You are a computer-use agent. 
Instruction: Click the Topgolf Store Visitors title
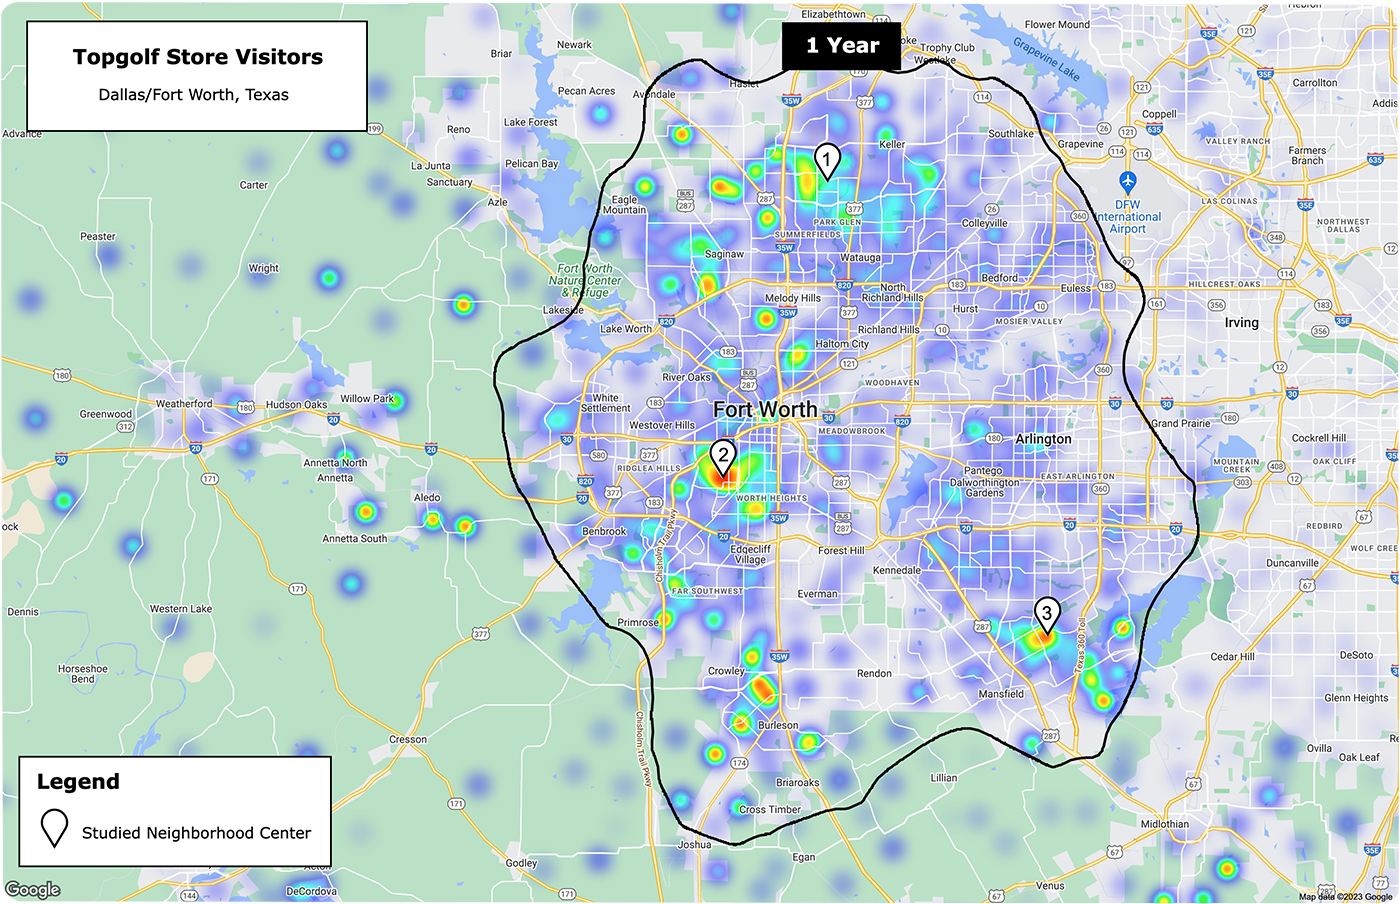tap(198, 57)
